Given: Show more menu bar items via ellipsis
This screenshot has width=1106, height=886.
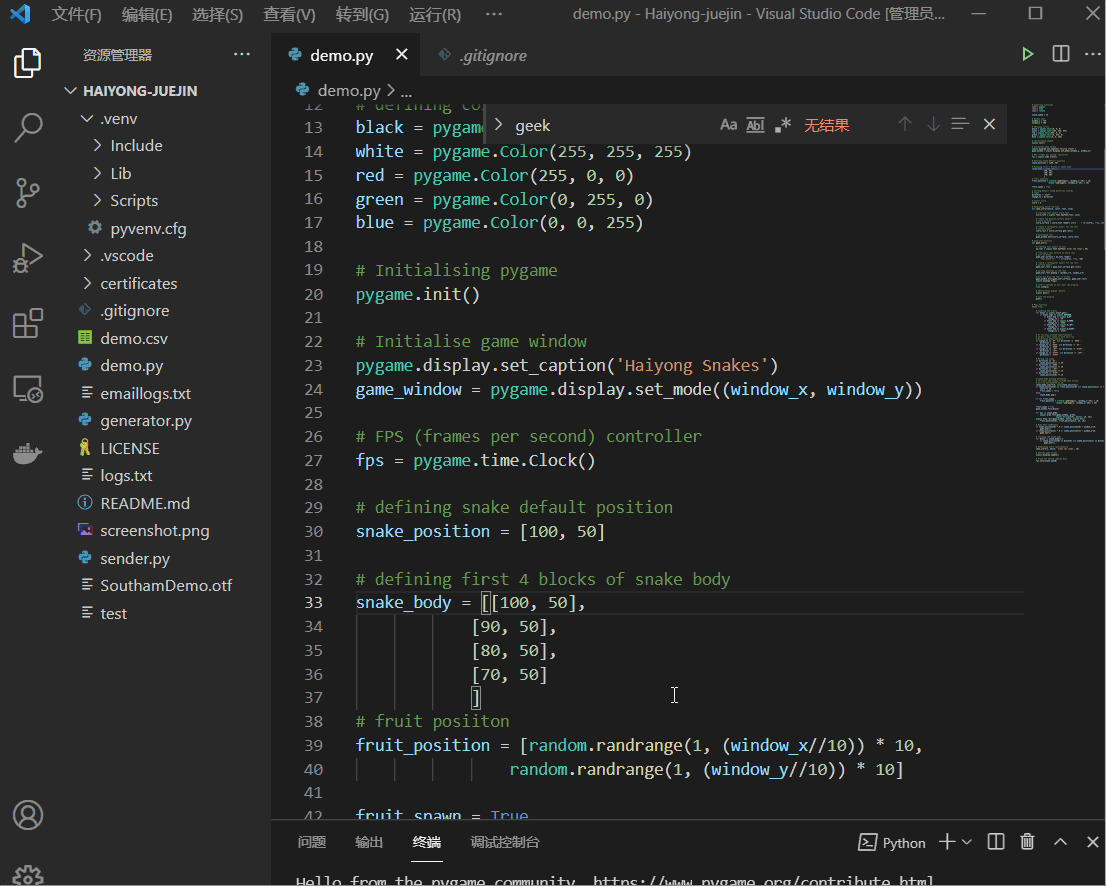Looking at the screenshot, I should click(494, 14).
